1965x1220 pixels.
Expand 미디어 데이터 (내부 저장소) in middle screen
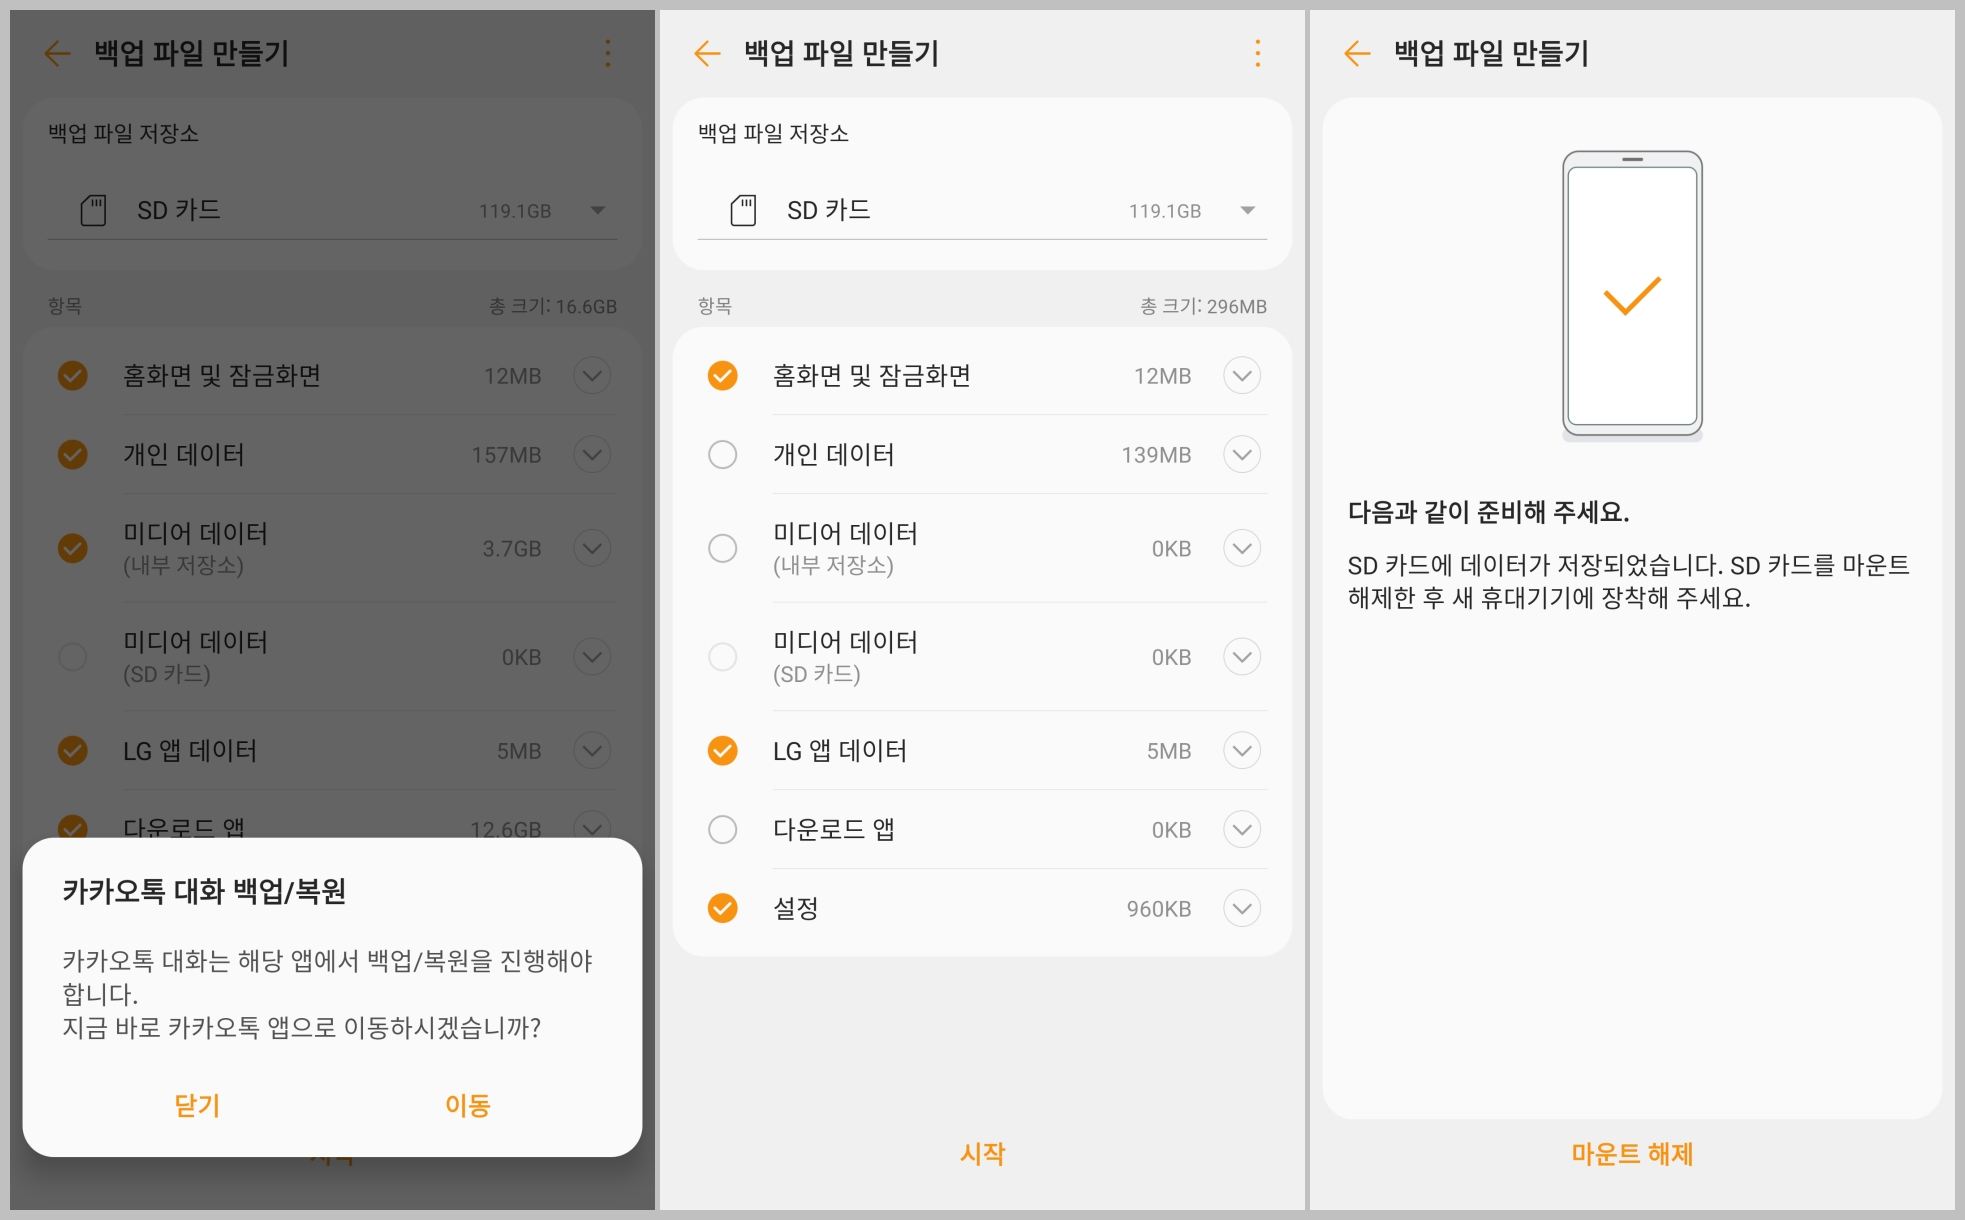tap(1242, 548)
